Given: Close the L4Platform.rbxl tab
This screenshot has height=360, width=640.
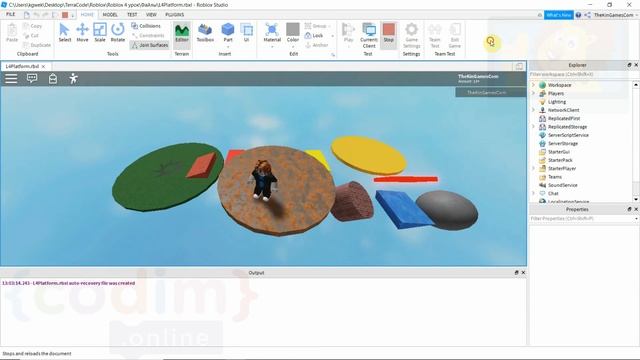Looking at the screenshot, I should click(x=43, y=66).
